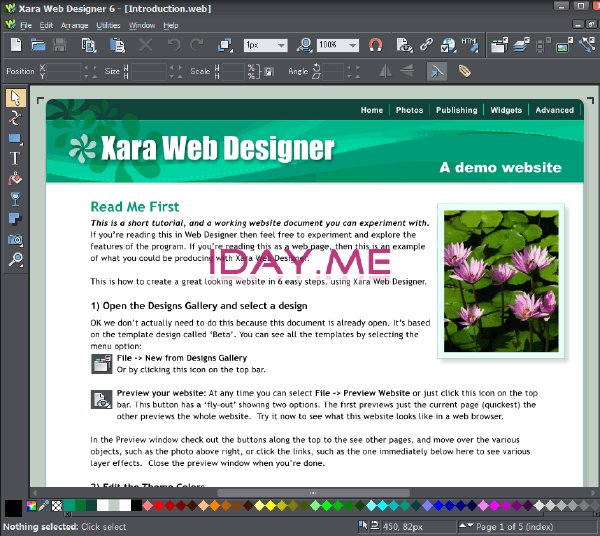This screenshot has width=600, height=536.
Task: Click the Copy toolbar icon
Action: [x=89, y=45]
